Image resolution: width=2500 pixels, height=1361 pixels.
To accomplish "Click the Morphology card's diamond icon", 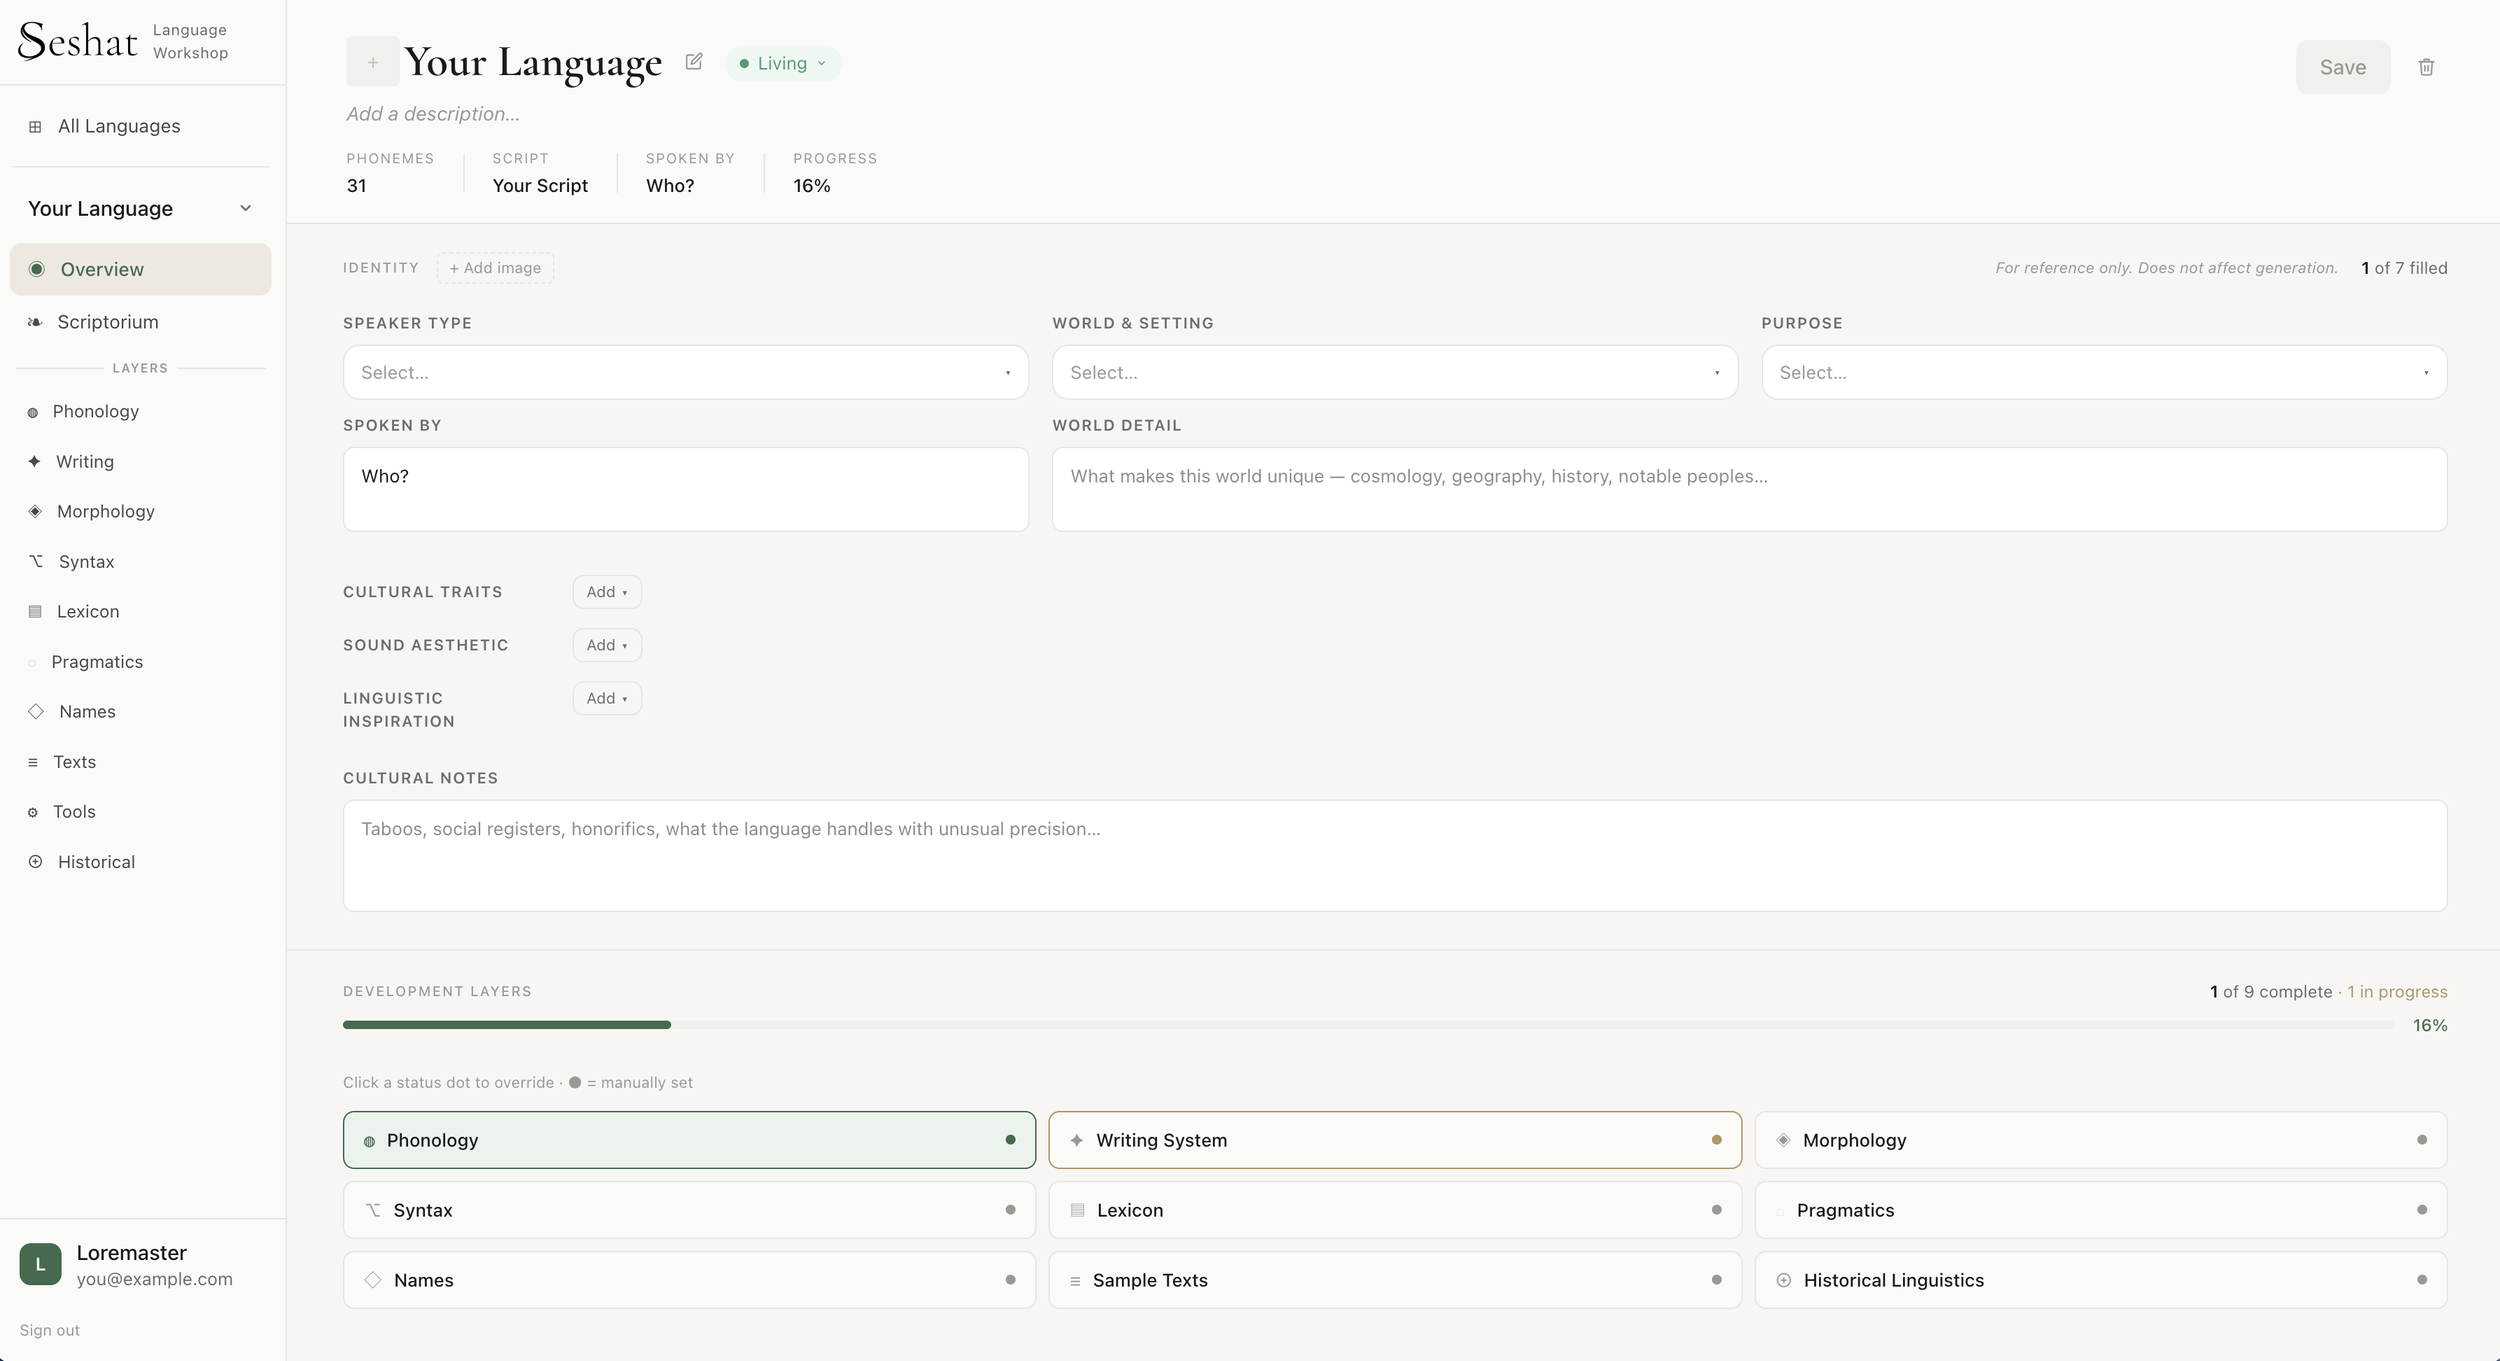I will (x=1783, y=1140).
